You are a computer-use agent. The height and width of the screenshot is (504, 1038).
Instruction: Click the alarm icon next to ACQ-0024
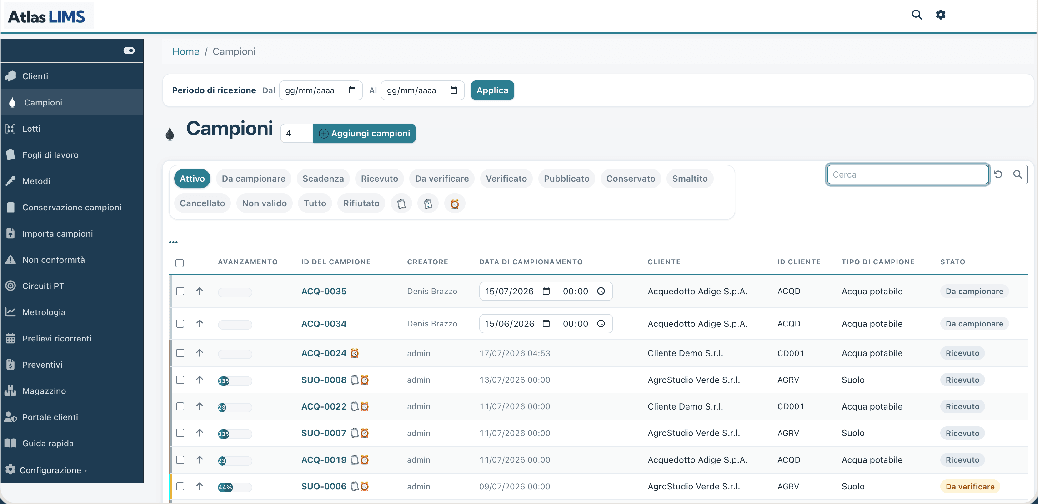coord(355,354)
